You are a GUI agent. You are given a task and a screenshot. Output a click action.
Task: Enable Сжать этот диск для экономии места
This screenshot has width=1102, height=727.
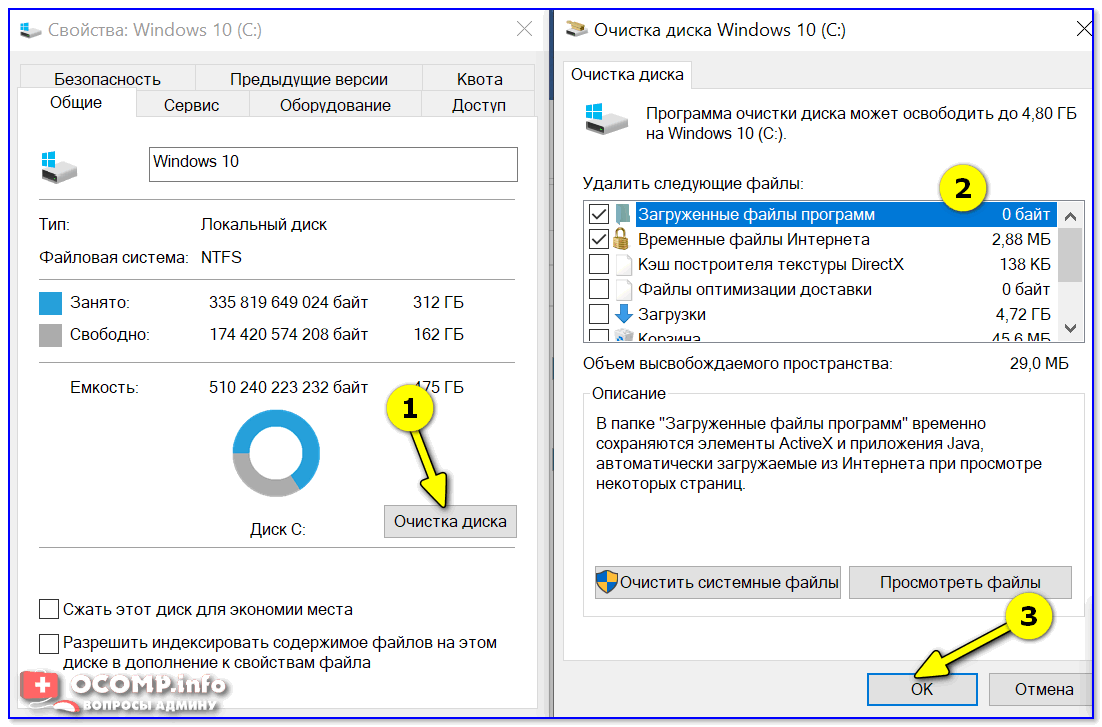(48, 609)
